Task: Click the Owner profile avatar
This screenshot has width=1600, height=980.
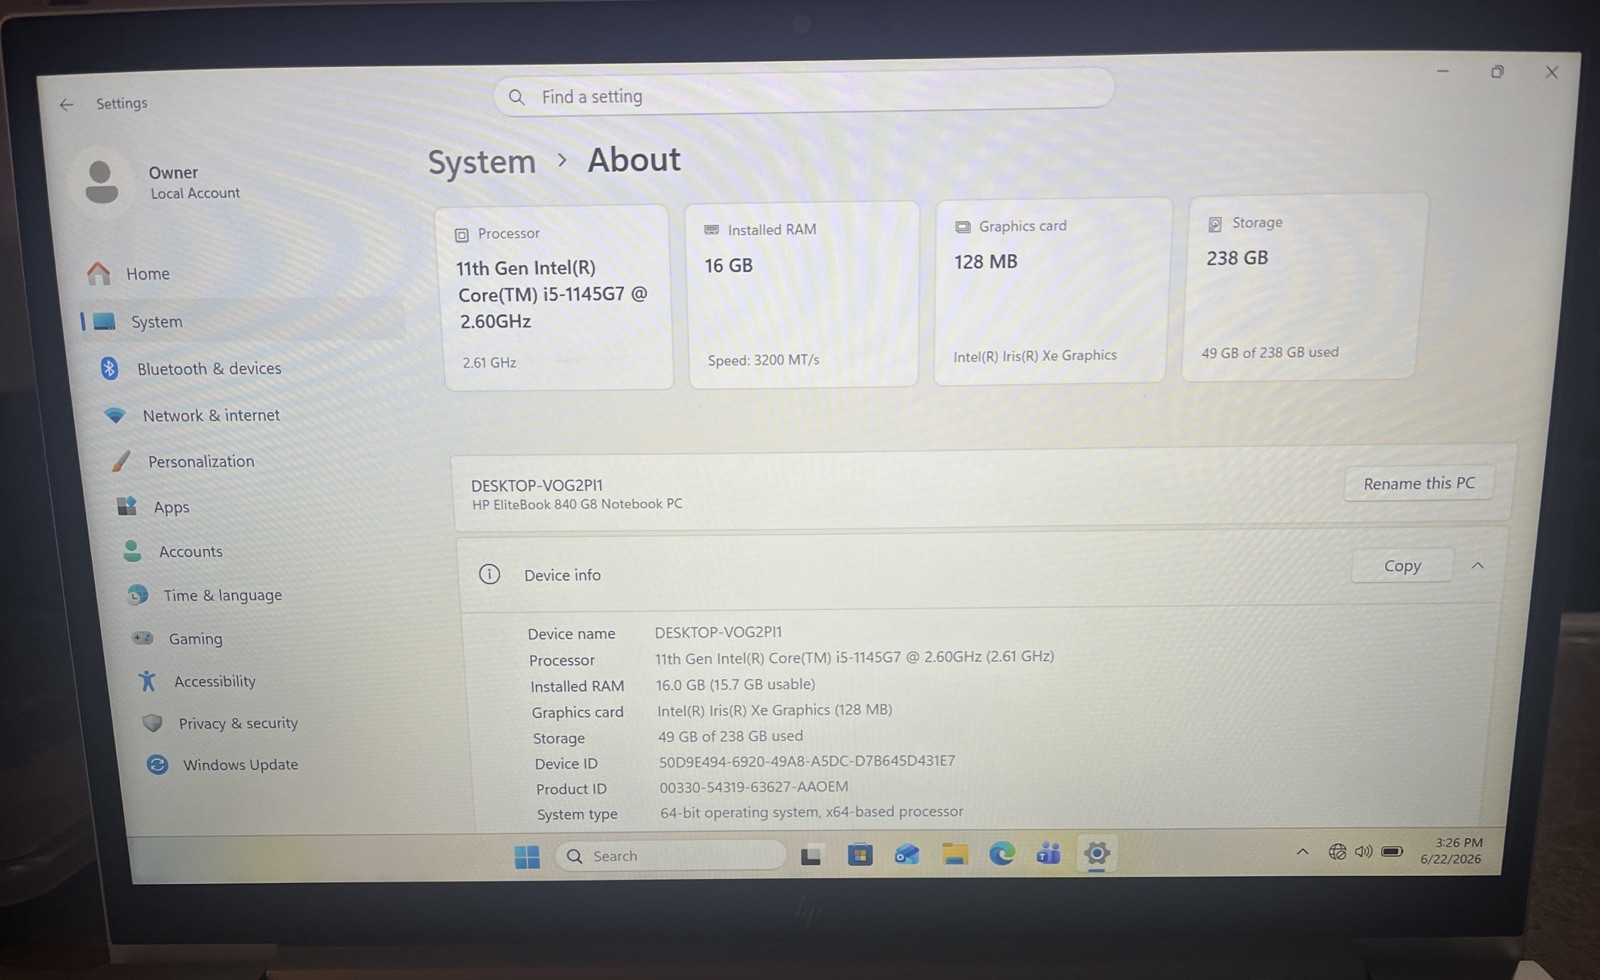Action: point(101,182)
